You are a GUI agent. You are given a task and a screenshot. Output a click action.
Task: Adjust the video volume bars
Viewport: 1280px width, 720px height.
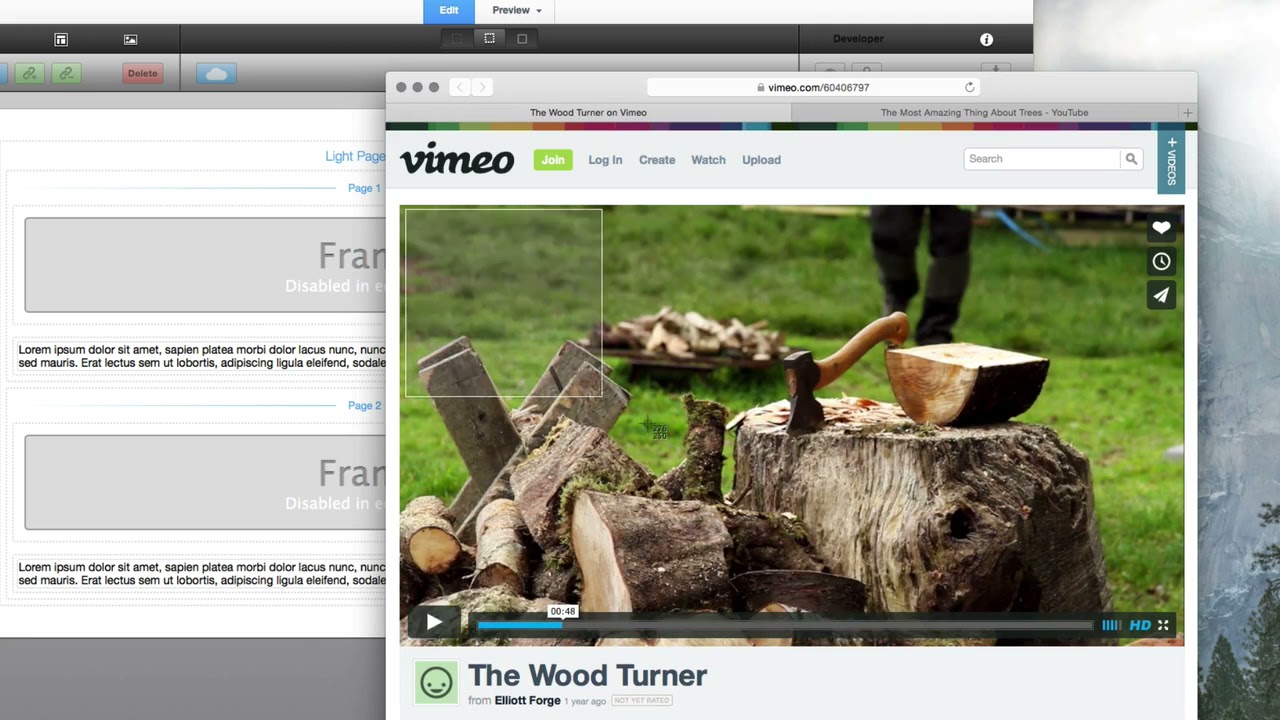point(1111,625)
